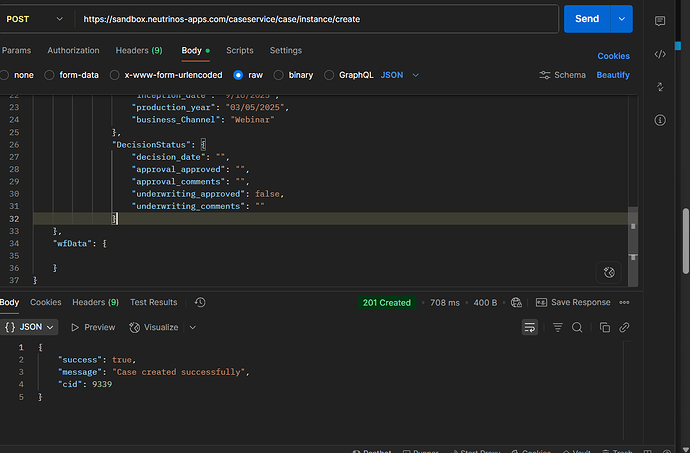690x453 pixels.
Task: Expand the Send button dropdown arrow
Action: point(623,19)
